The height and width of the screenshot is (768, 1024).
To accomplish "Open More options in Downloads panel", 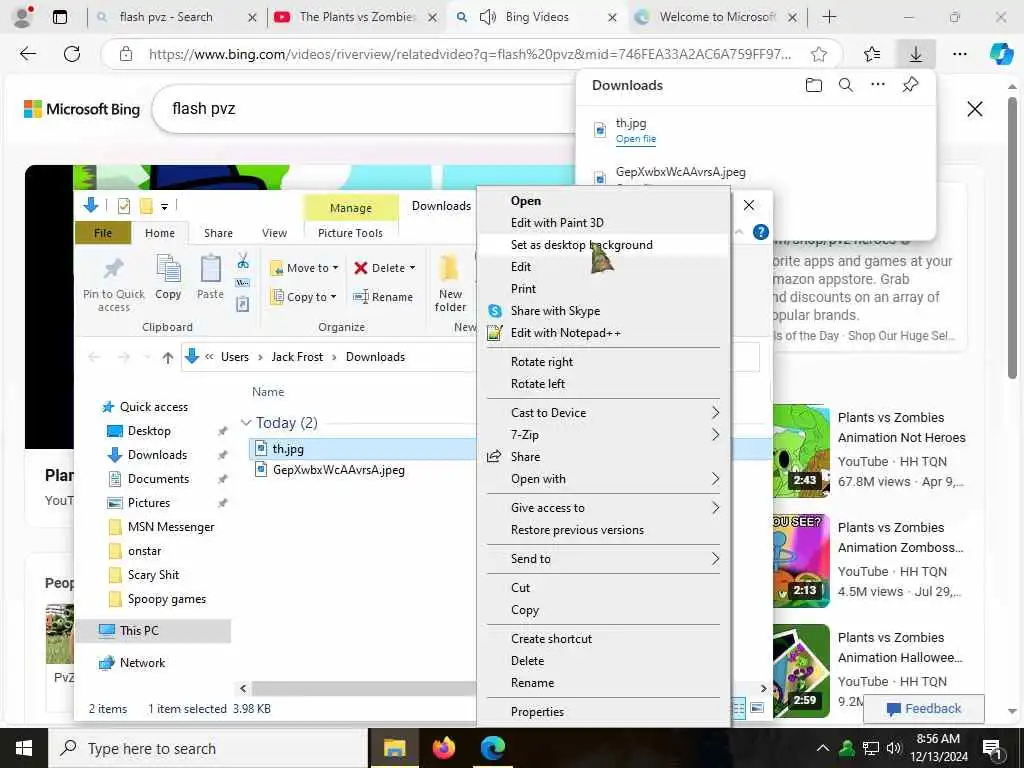I will click(878, 84).
